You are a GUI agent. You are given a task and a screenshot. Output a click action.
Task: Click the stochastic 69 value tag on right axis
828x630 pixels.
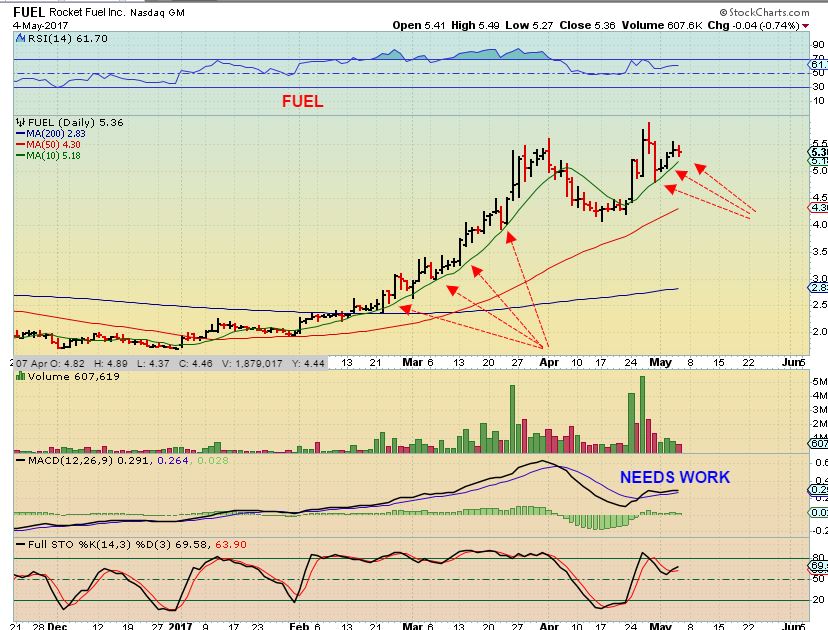[x=818, y=566]
